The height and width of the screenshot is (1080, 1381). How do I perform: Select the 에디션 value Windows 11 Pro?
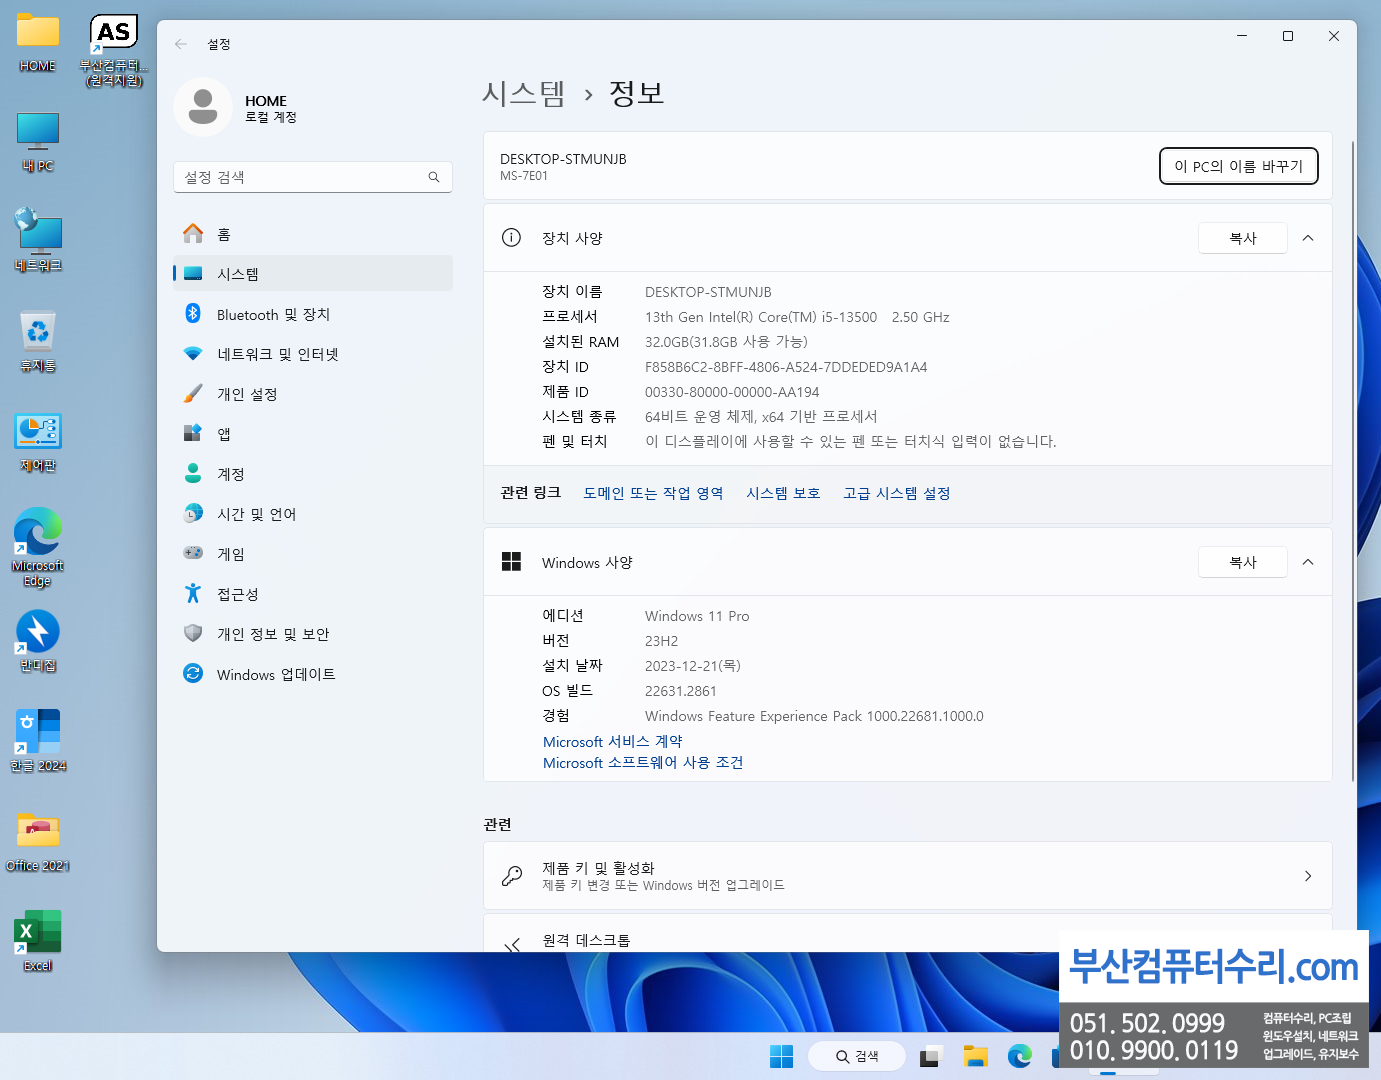[697, 616]
